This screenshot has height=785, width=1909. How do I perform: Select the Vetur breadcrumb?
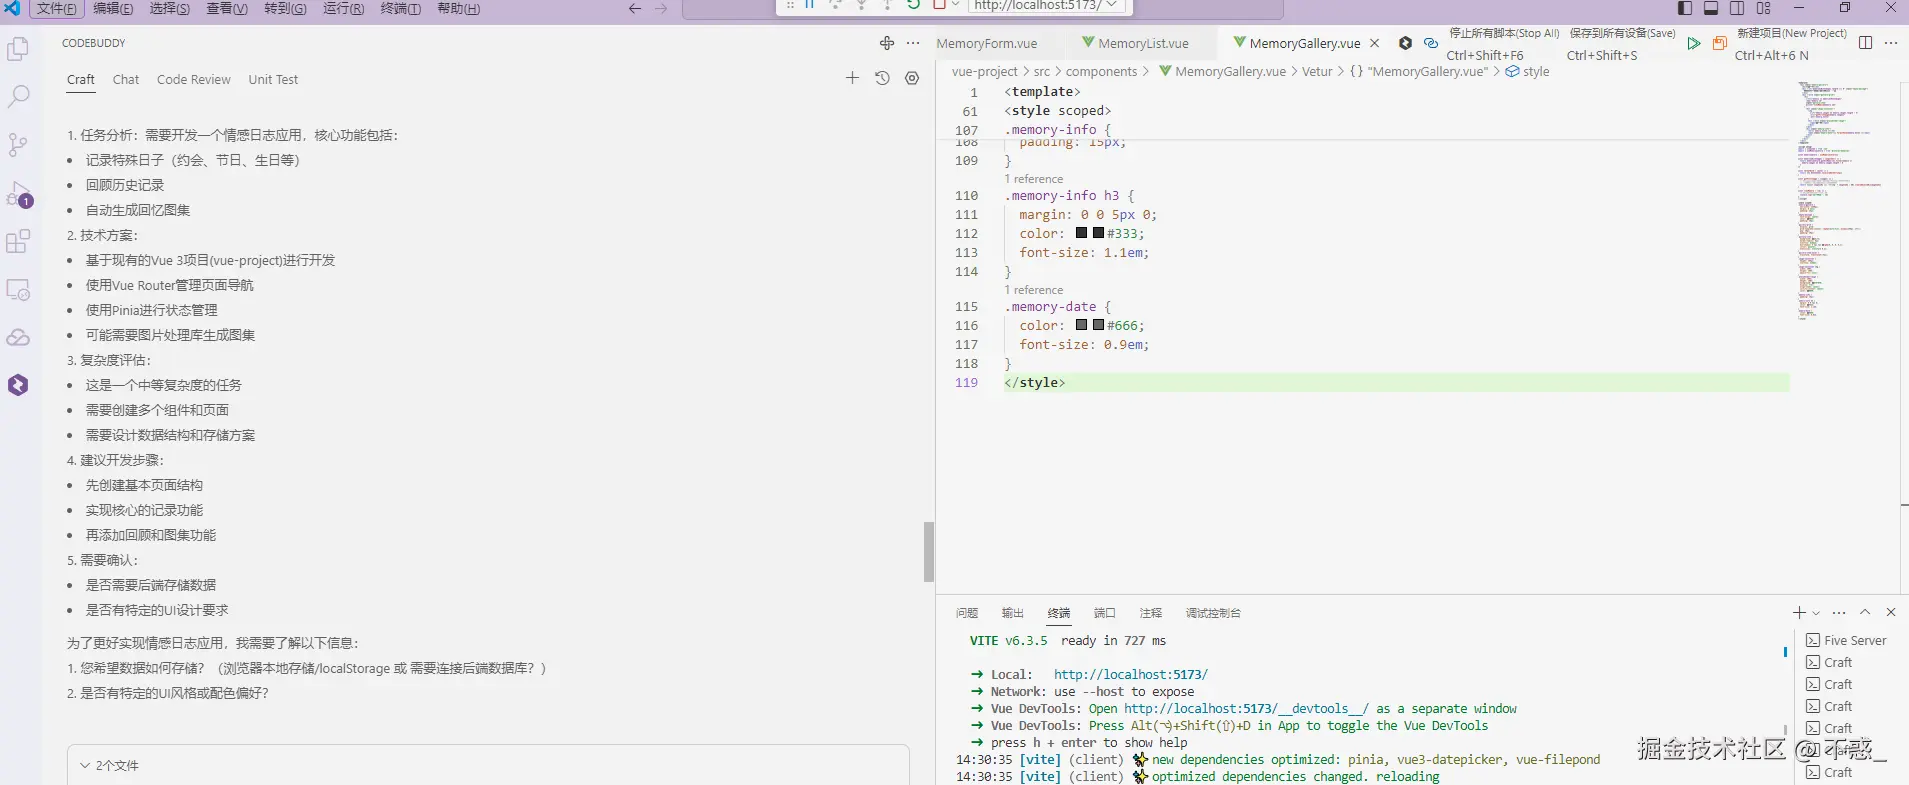pos(1317,71)
